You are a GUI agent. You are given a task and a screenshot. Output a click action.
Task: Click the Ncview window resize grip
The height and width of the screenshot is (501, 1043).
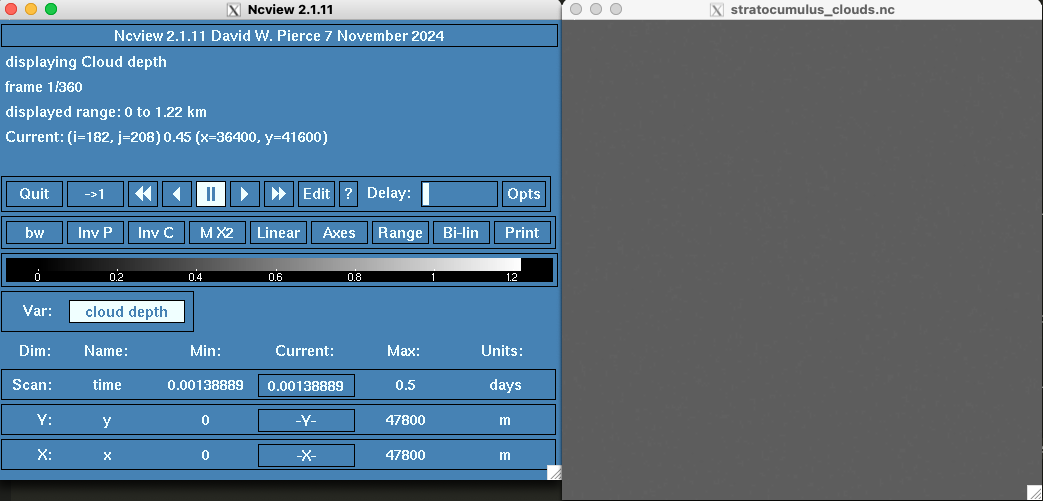point(553,472)
